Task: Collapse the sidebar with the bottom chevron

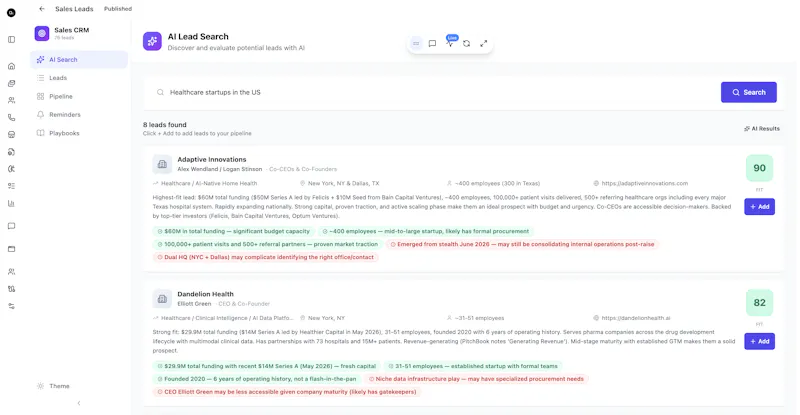Action: tap(79, 403)
